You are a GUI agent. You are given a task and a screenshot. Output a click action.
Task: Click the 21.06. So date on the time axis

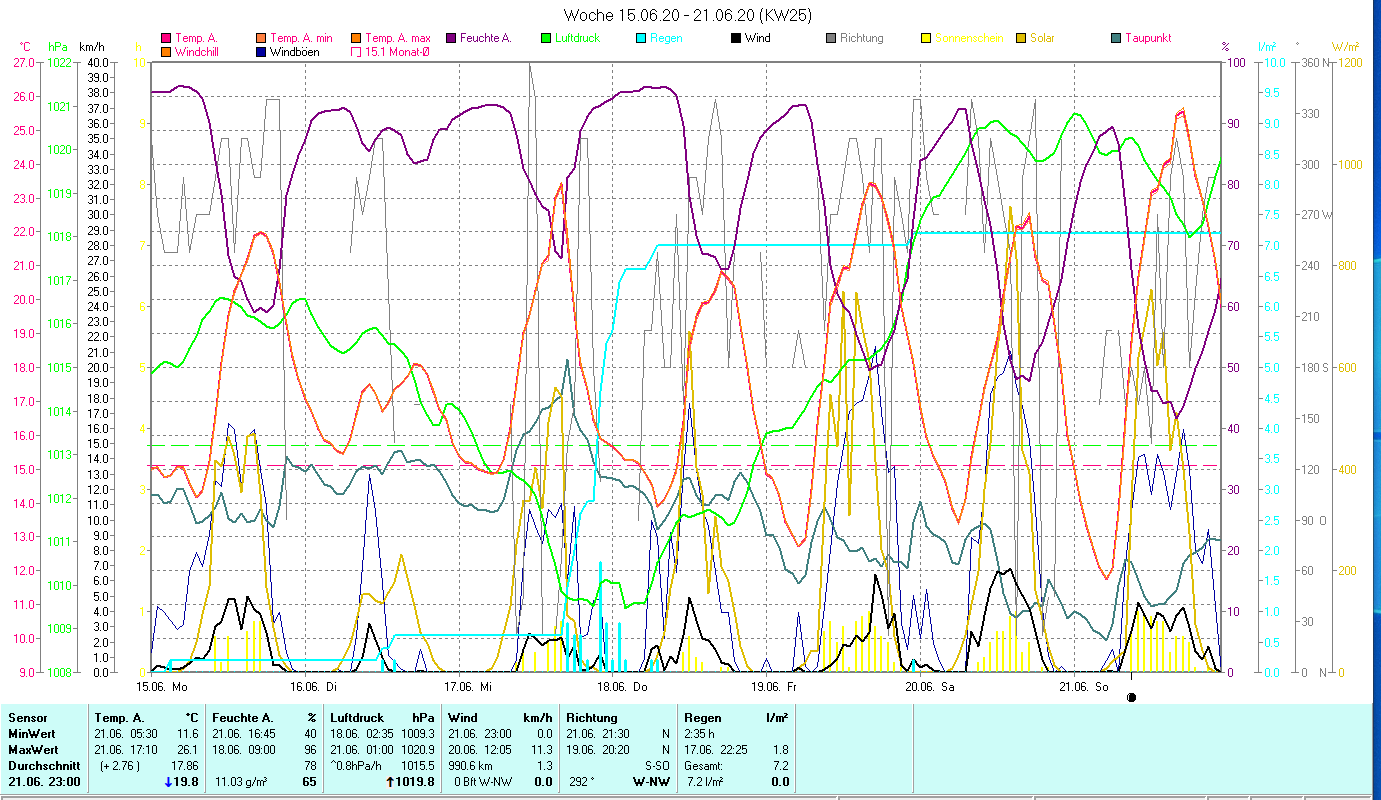click(1084, 687)
